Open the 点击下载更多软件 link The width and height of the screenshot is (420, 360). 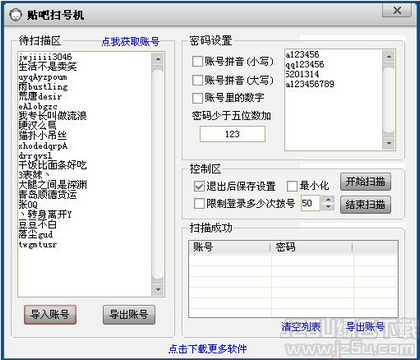[x=208, y=349]
